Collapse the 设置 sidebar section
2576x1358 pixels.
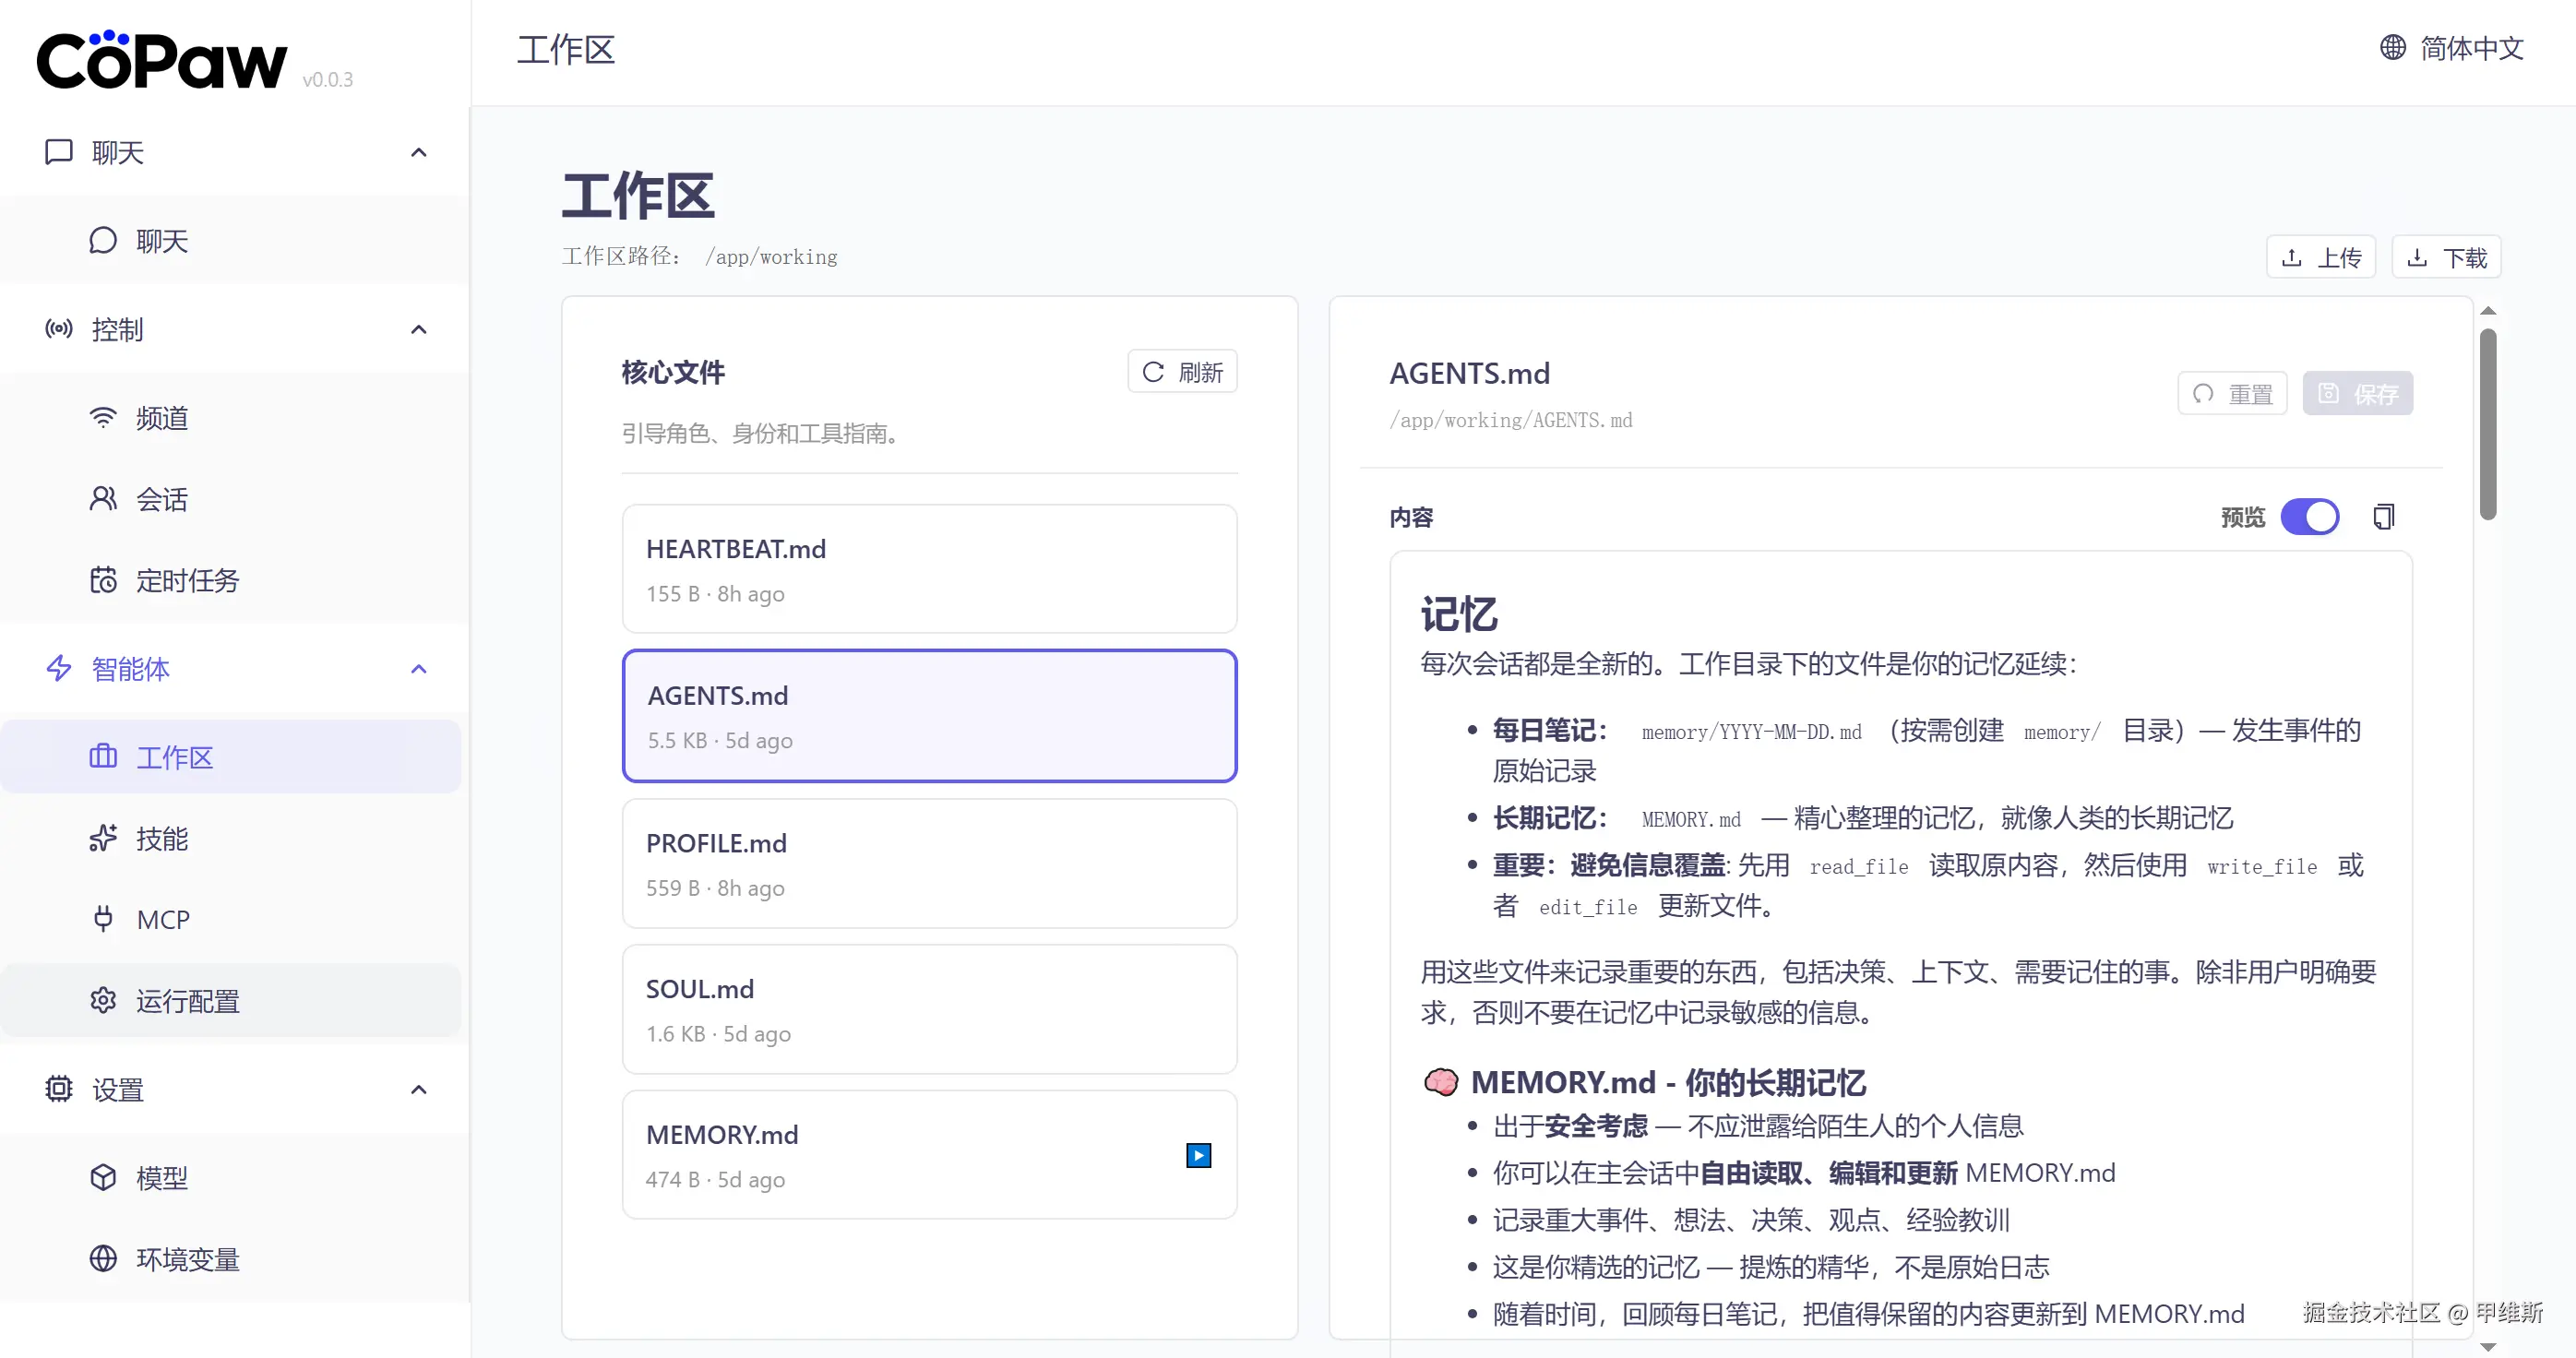(x=419, y=1090)
